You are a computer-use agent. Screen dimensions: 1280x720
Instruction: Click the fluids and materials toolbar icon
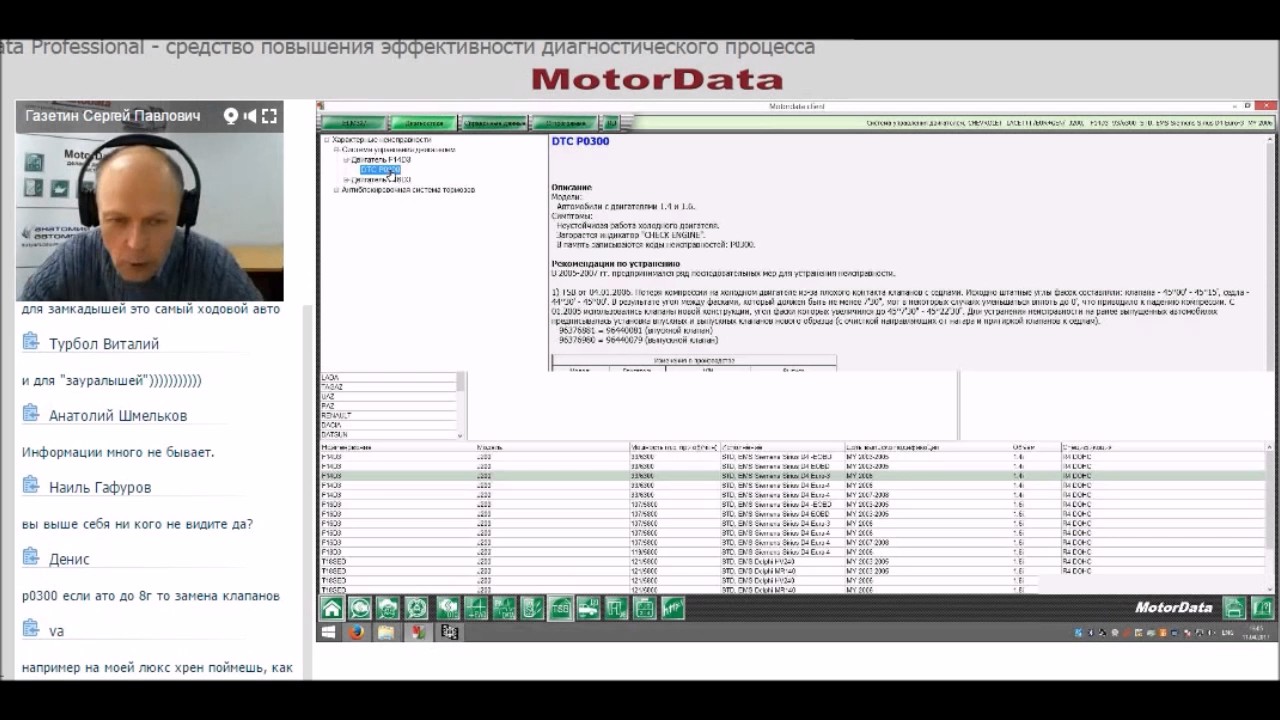pyautogui.click(x=532, y=607)
